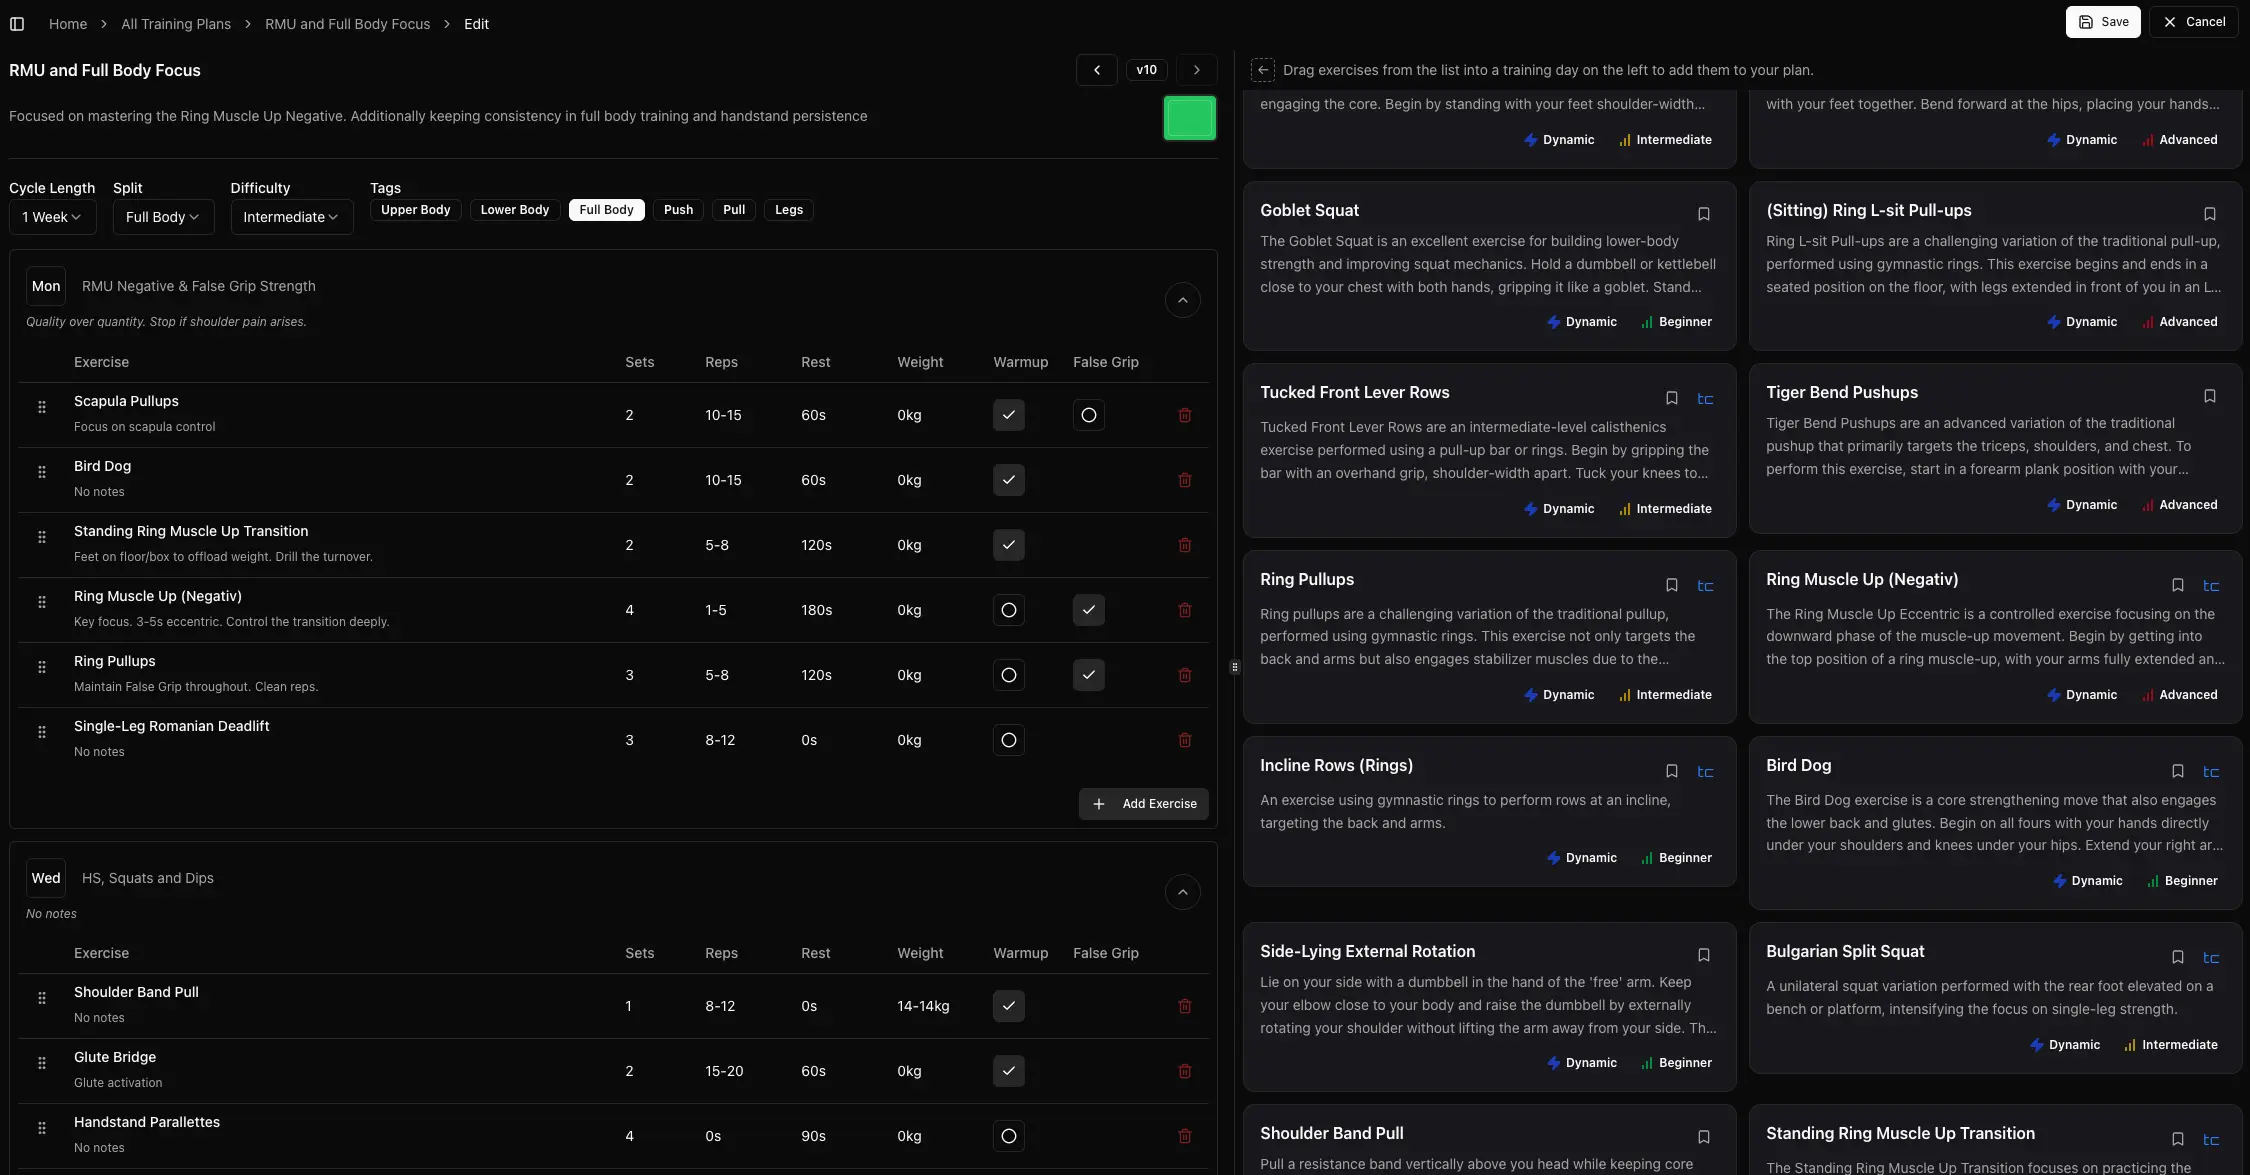Uncheck Warmup for Scapula Pullups
Viewport: 2250px width, 1175px height.
coord(1008,415)
